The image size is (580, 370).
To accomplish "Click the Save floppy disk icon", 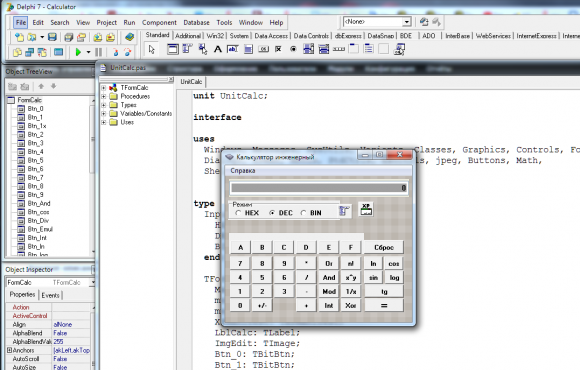I will point(52,37).
